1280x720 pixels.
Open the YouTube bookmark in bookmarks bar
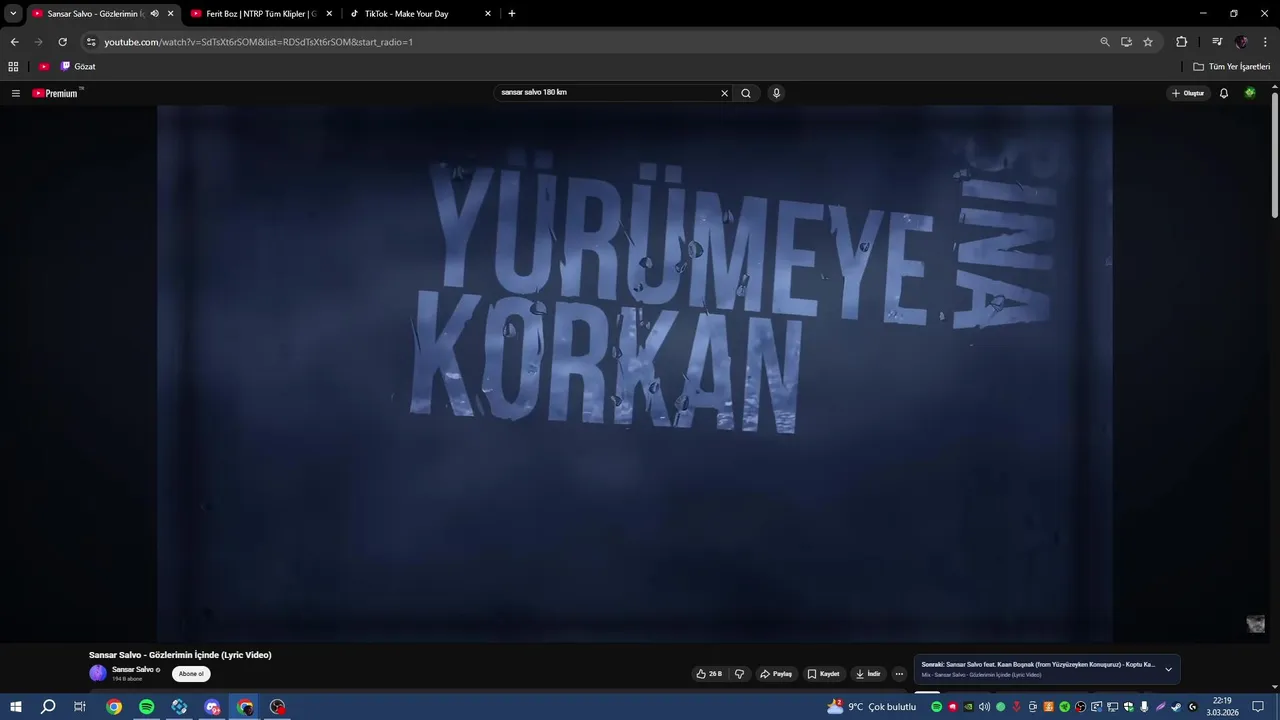point(44,67)
